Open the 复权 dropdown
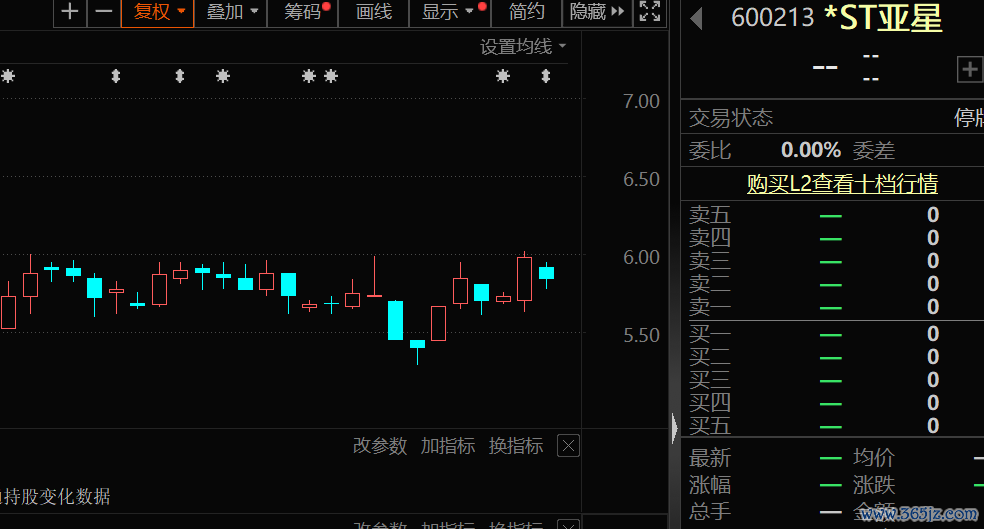This screenshot has width=984, height=529. coord(160,12)
